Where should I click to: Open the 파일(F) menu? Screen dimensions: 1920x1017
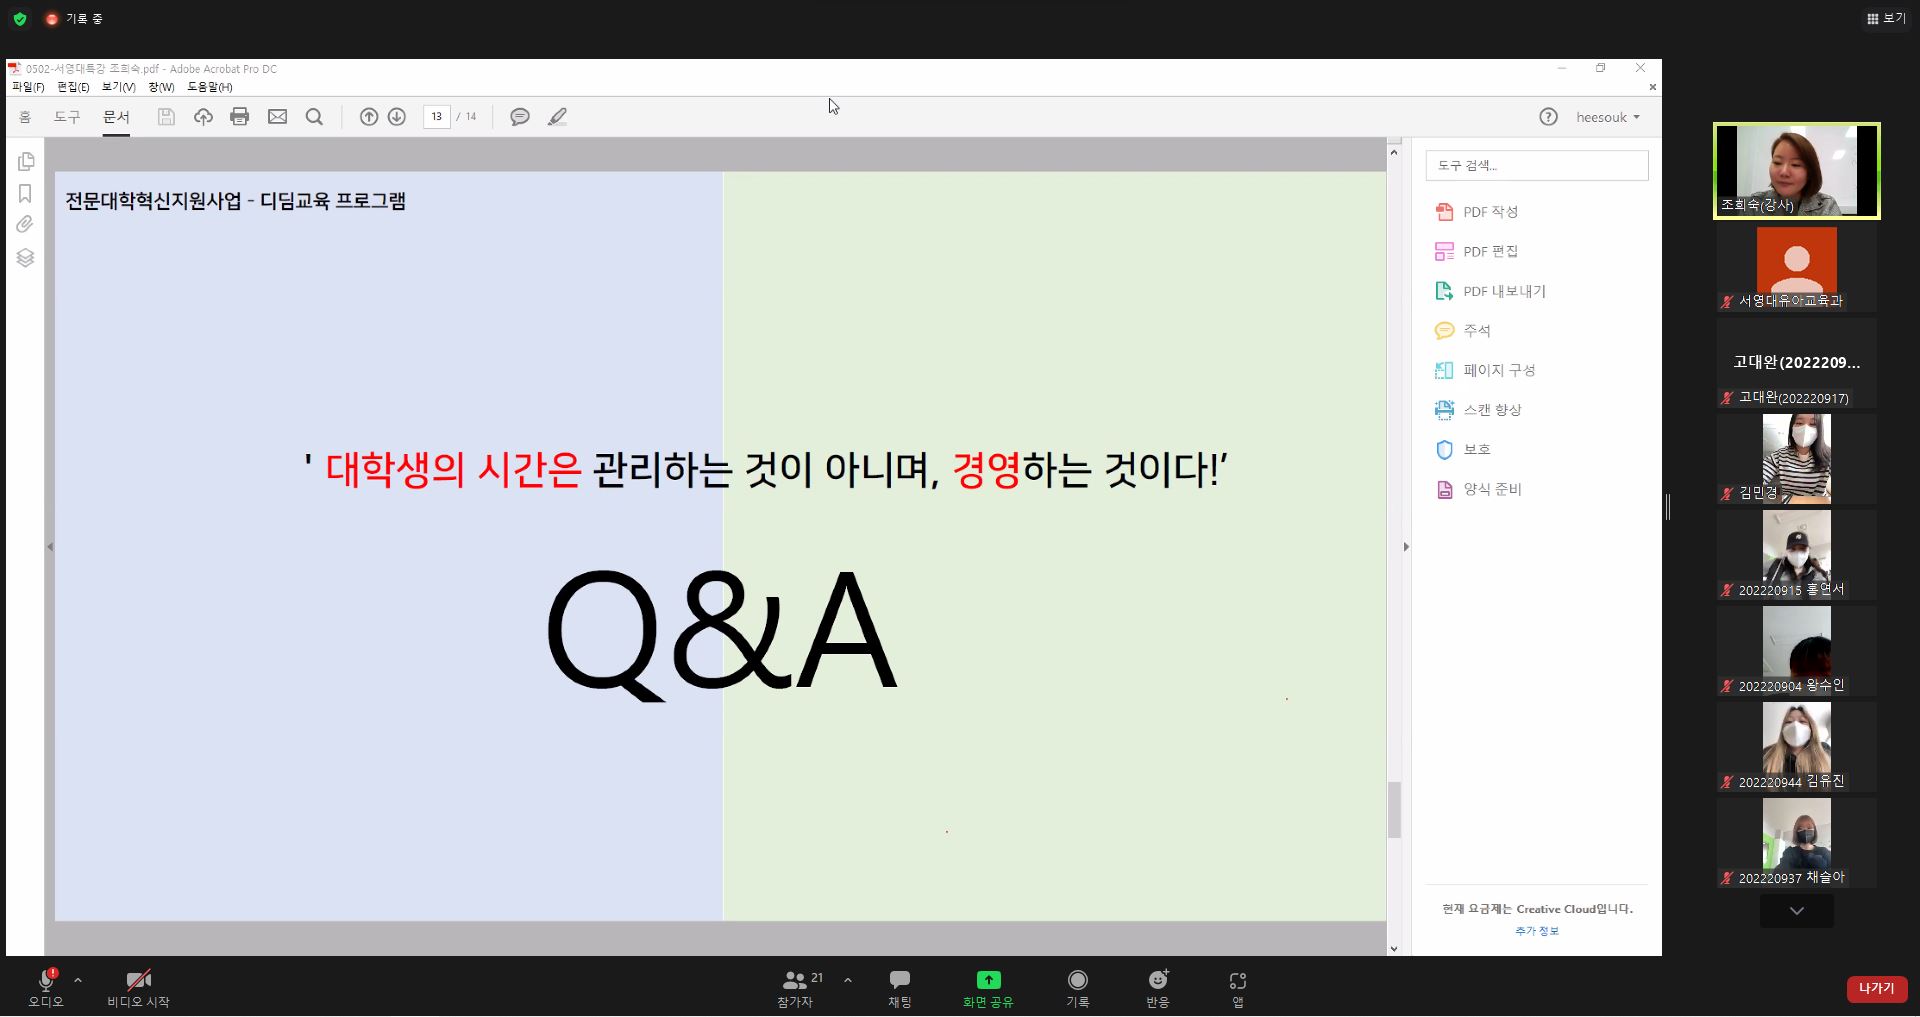(28, 87)
